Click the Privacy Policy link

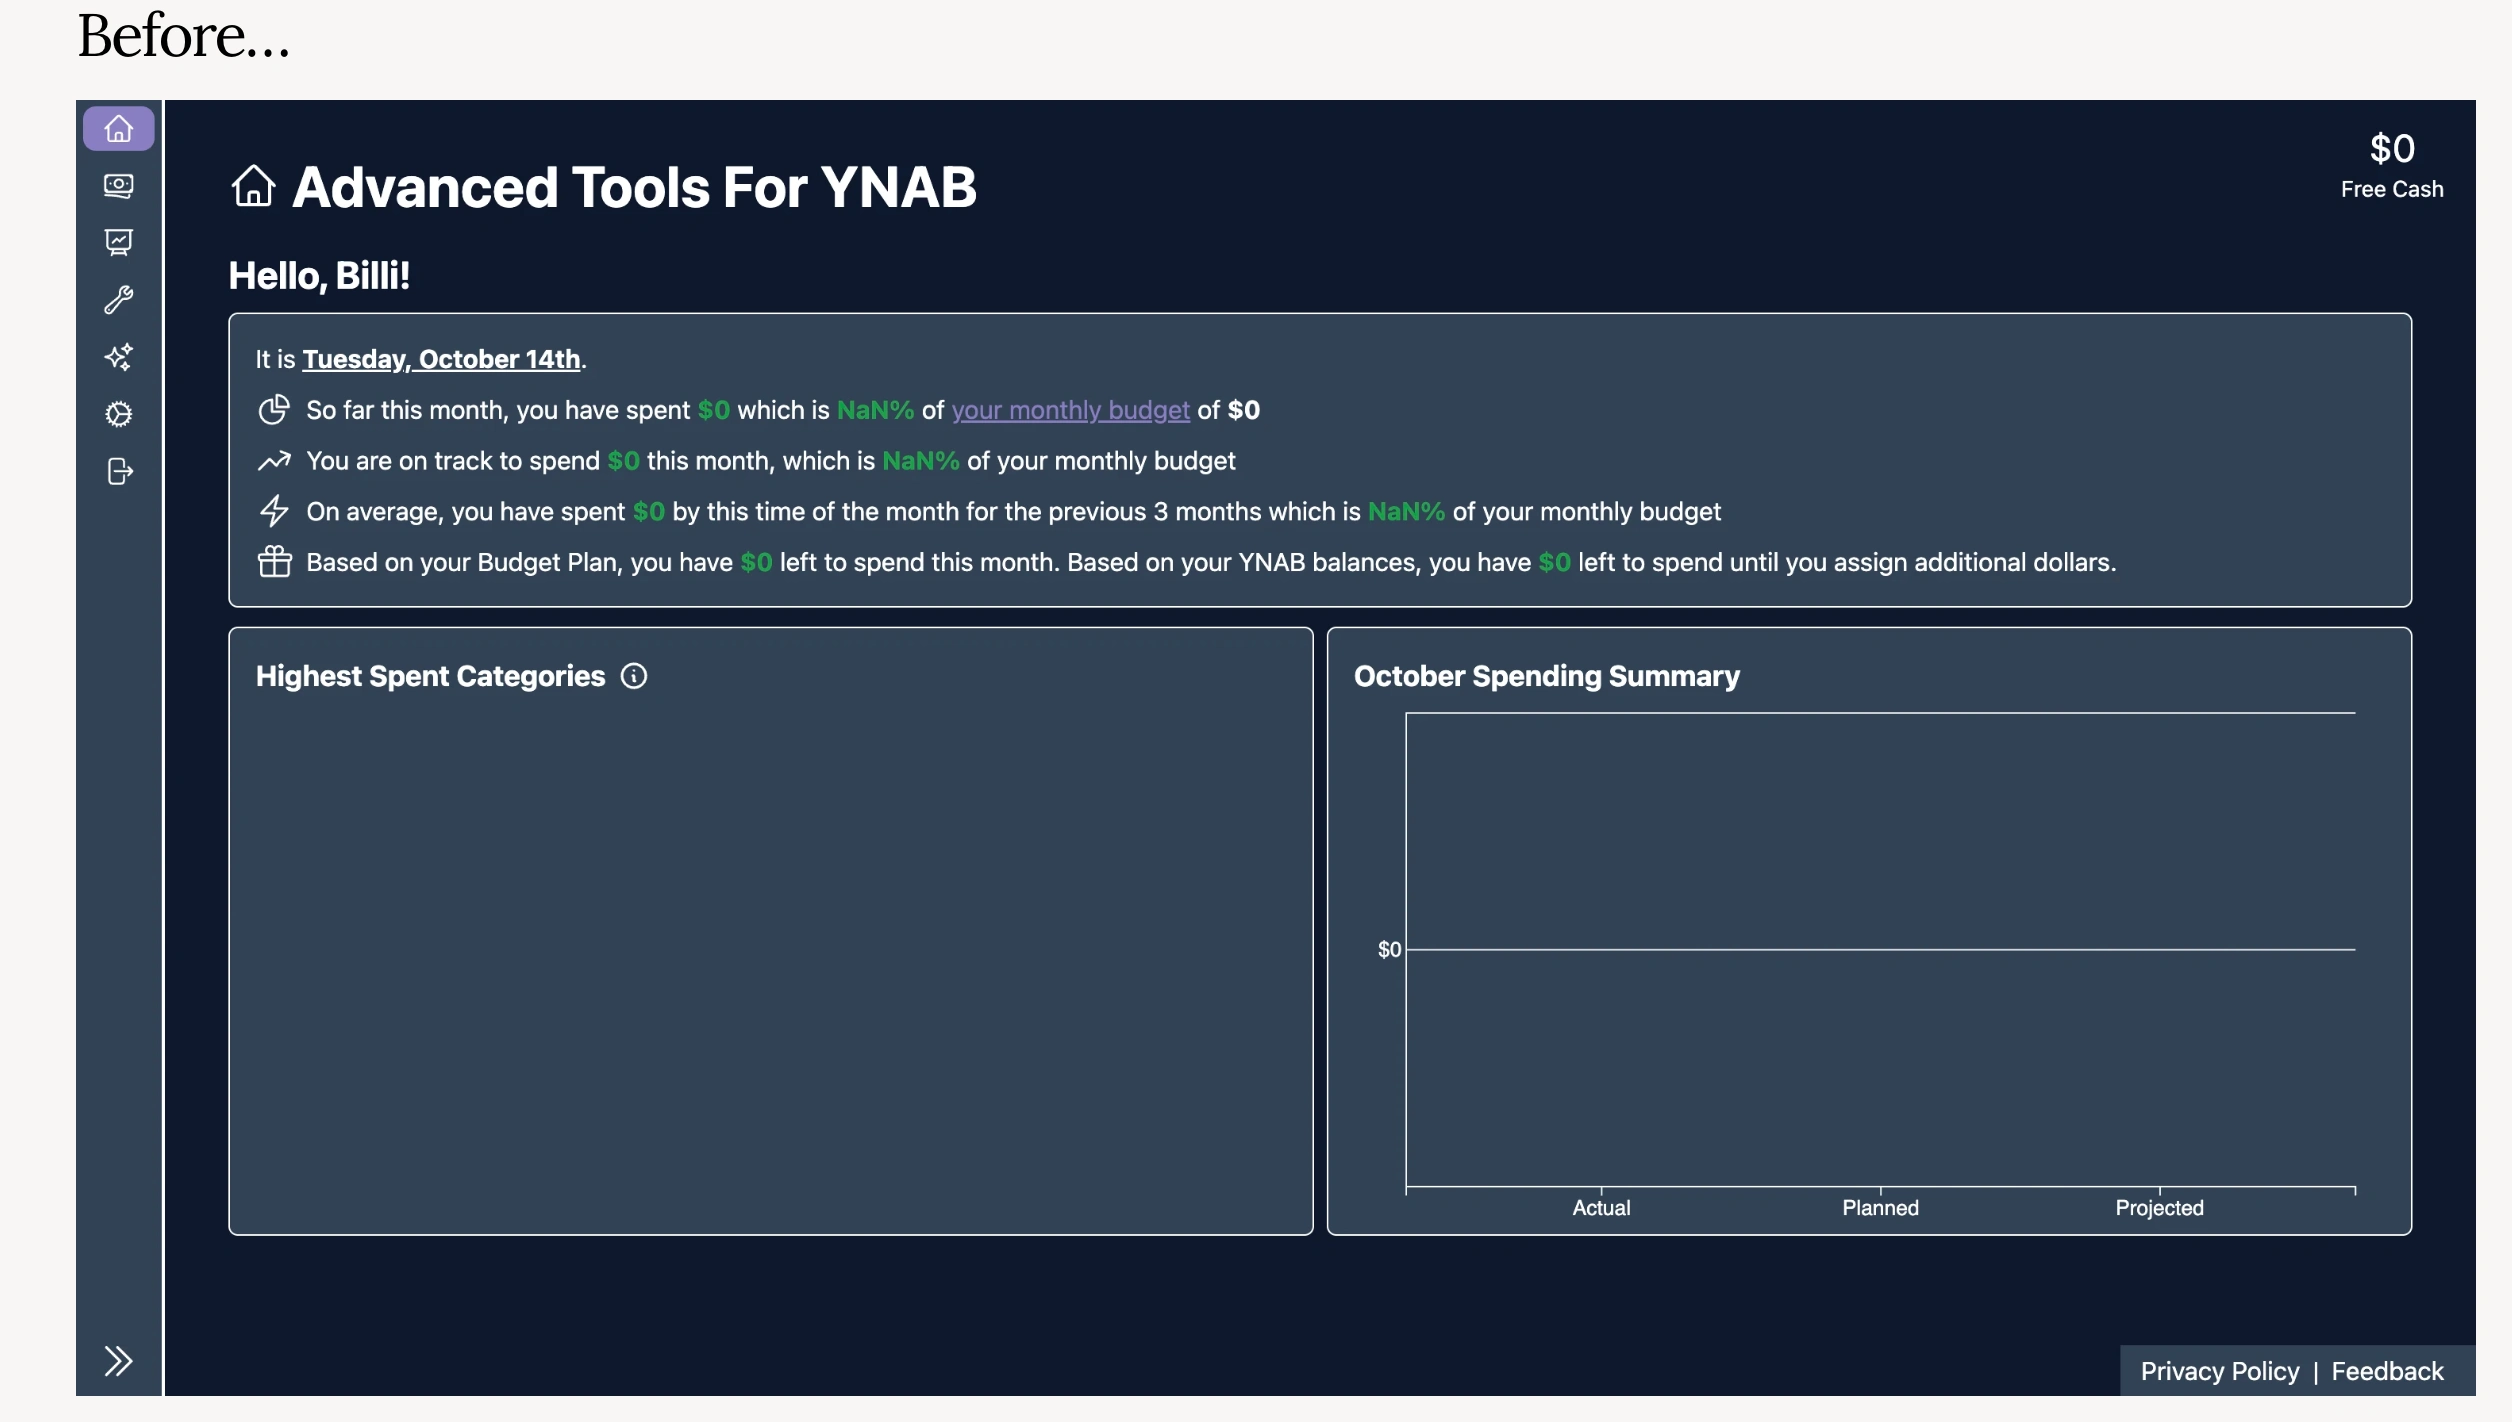(2219, 1371)
